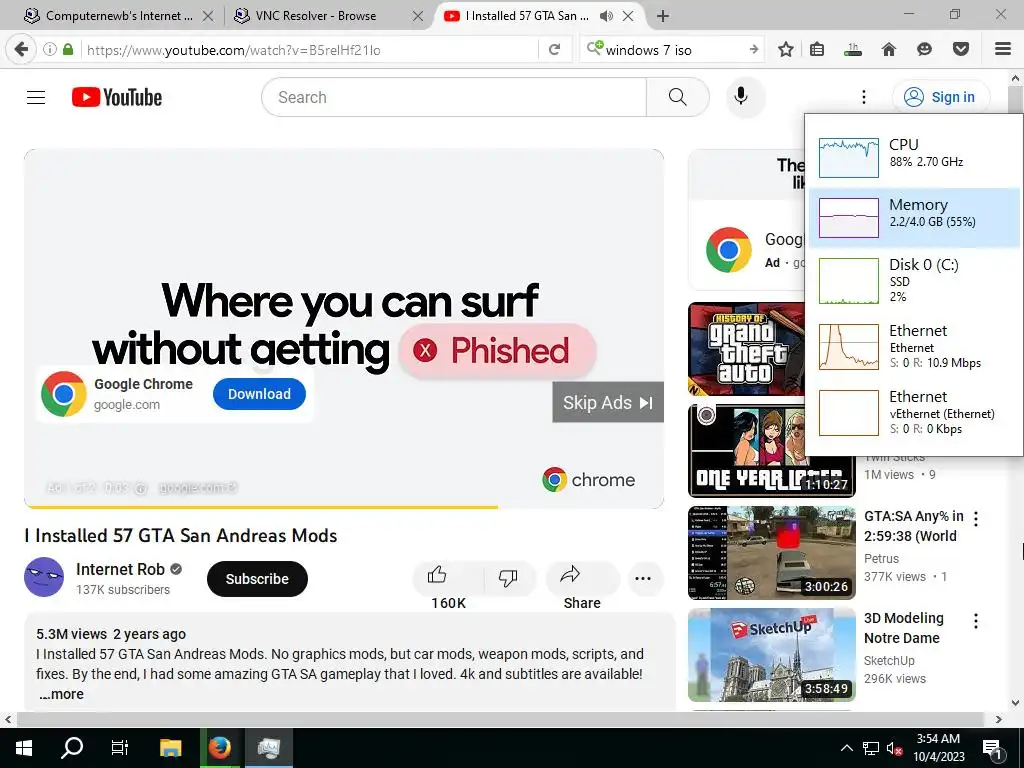The width and height of the screenshot is (1024, 768).
Task: Click the windows 7 iso search box
Action: tap(673, 50)
